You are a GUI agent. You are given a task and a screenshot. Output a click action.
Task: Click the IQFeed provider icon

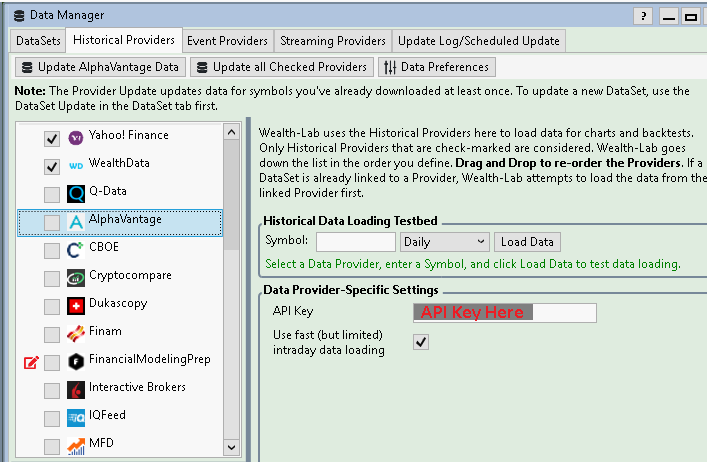[76, 418]
